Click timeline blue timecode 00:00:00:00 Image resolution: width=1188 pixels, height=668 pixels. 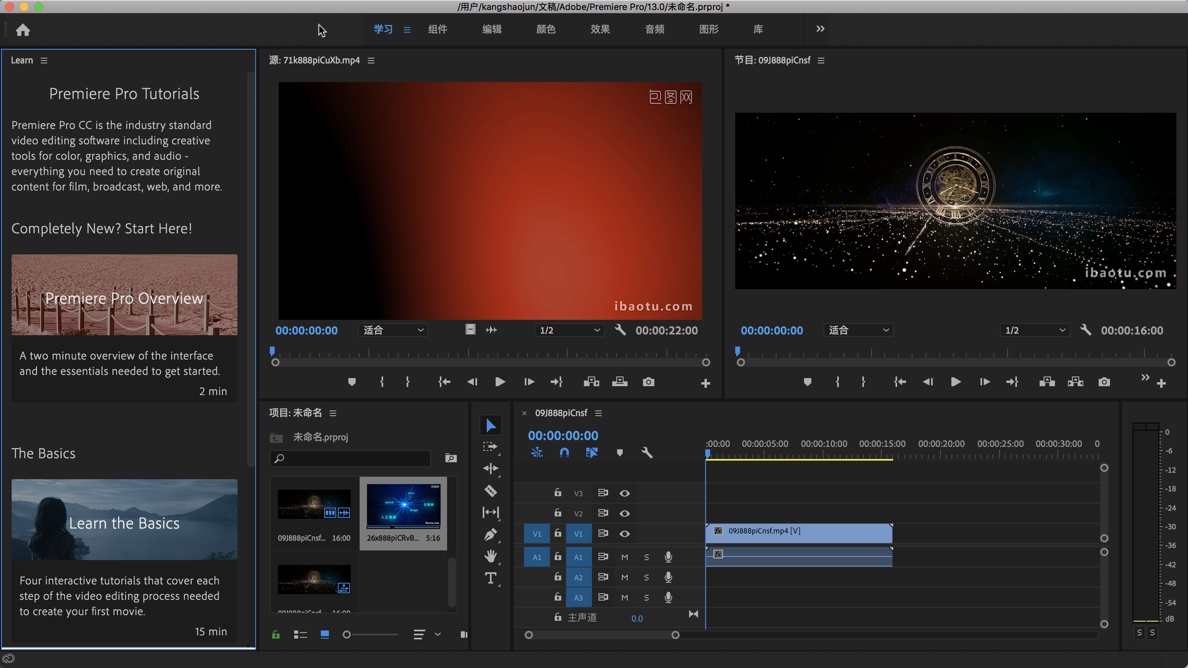coord(563,435)
